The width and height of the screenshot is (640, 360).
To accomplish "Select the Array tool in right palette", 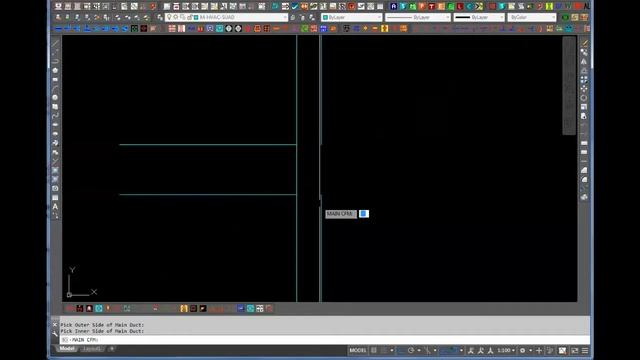I will point(584,79).
